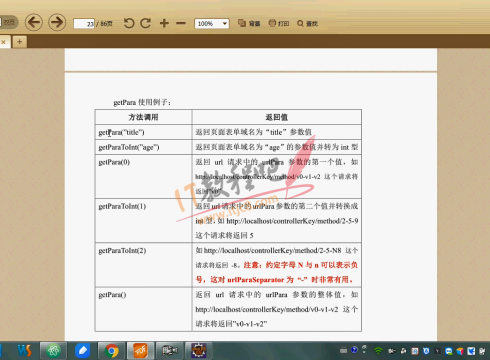Click the text 这个请求将返回 5
Screen dimensions: 490x360
[x=224, y=236]
